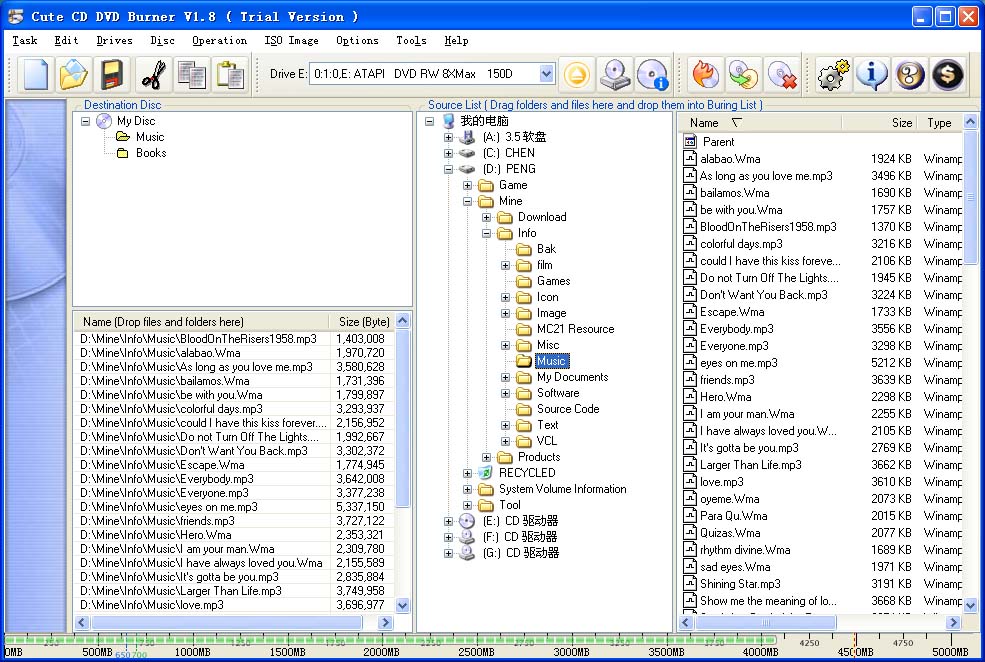The width and height of the screenshot is (985, 662).
Task: Open the Disc menu
Action: (163, 41)
